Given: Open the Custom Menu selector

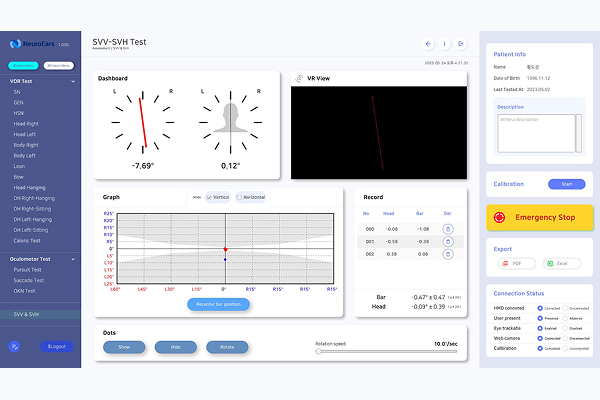Looking at the screenshot, I should coord(58,65).
